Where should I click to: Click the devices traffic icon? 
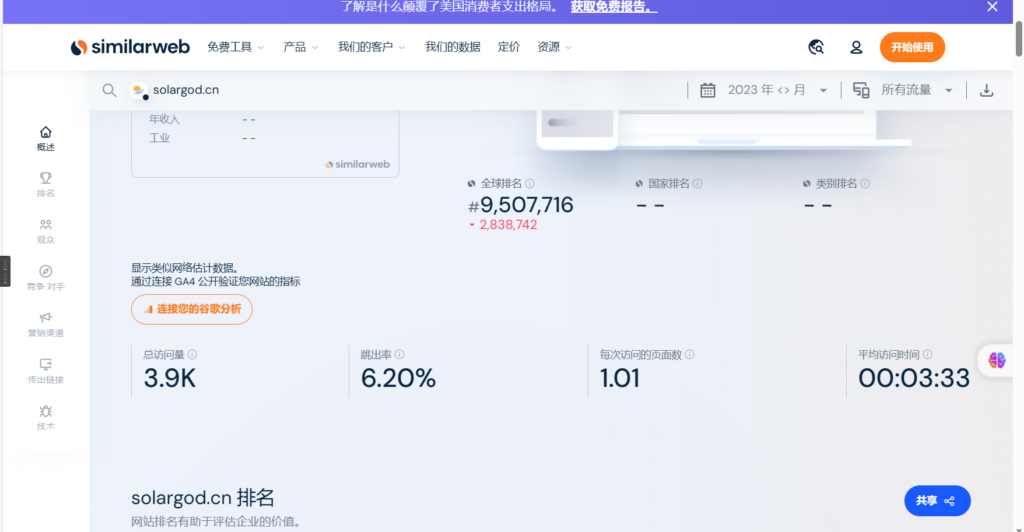pos(861,90)
